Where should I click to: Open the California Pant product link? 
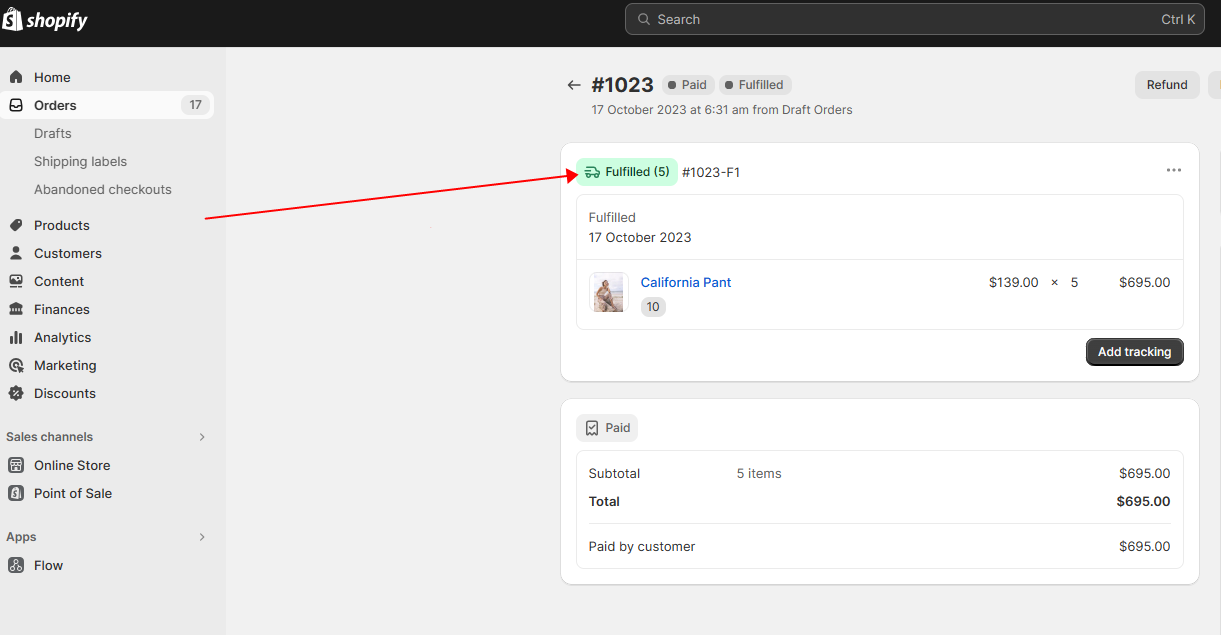[x=685, y=282]
